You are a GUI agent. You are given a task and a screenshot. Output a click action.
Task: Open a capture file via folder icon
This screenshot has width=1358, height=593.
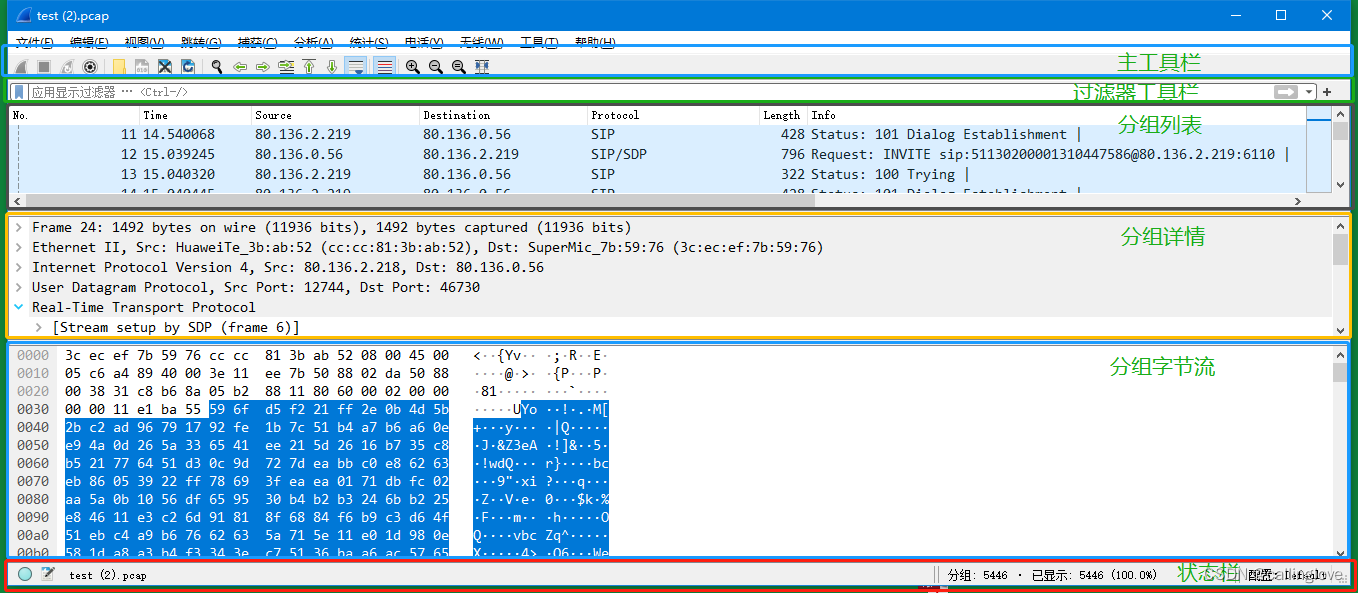point(119,67)
